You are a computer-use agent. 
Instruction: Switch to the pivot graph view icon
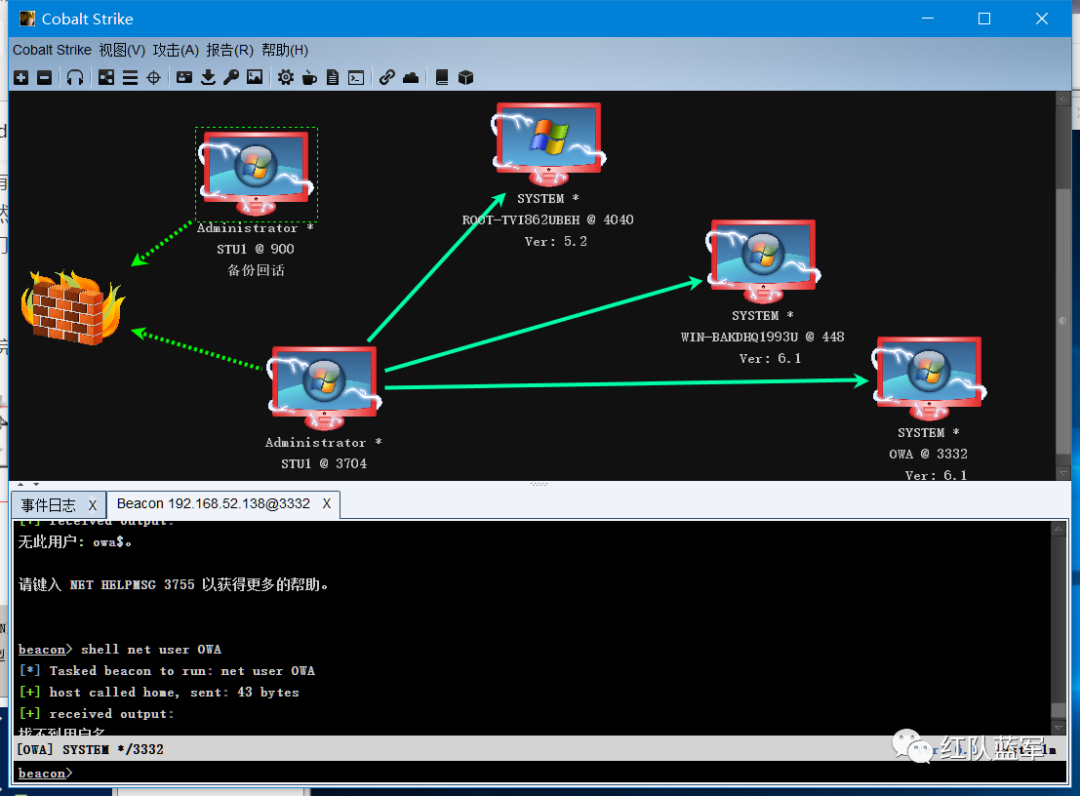pyautogui.click(x=106, y=78)
